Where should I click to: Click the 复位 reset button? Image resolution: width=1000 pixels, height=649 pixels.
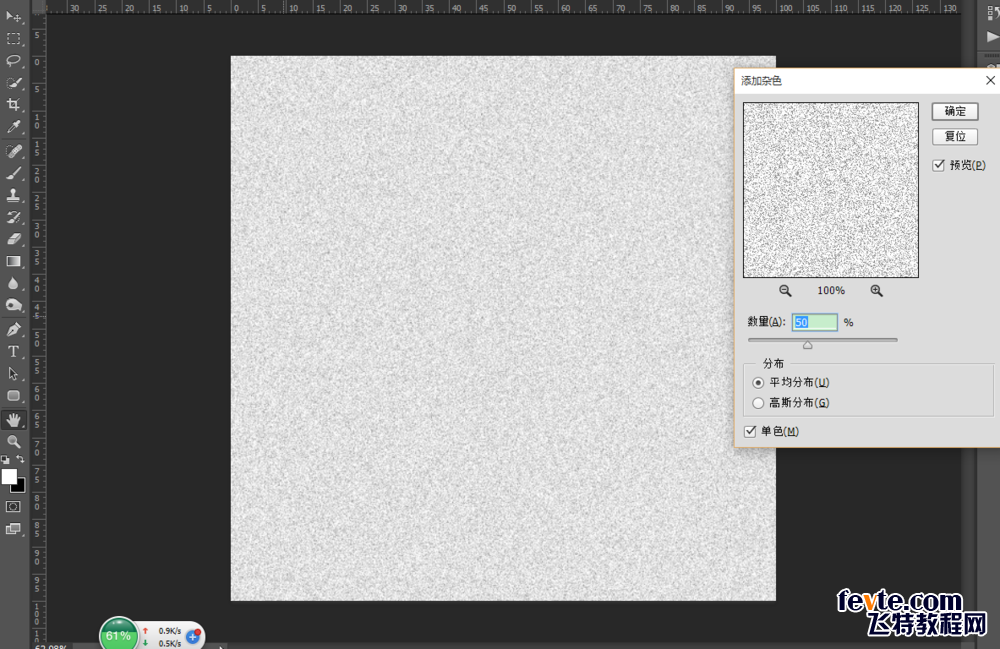955,136
